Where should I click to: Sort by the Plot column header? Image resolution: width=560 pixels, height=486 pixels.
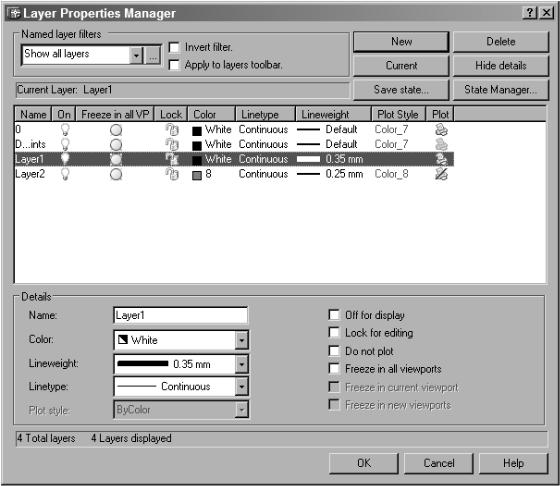click(440, 114)
